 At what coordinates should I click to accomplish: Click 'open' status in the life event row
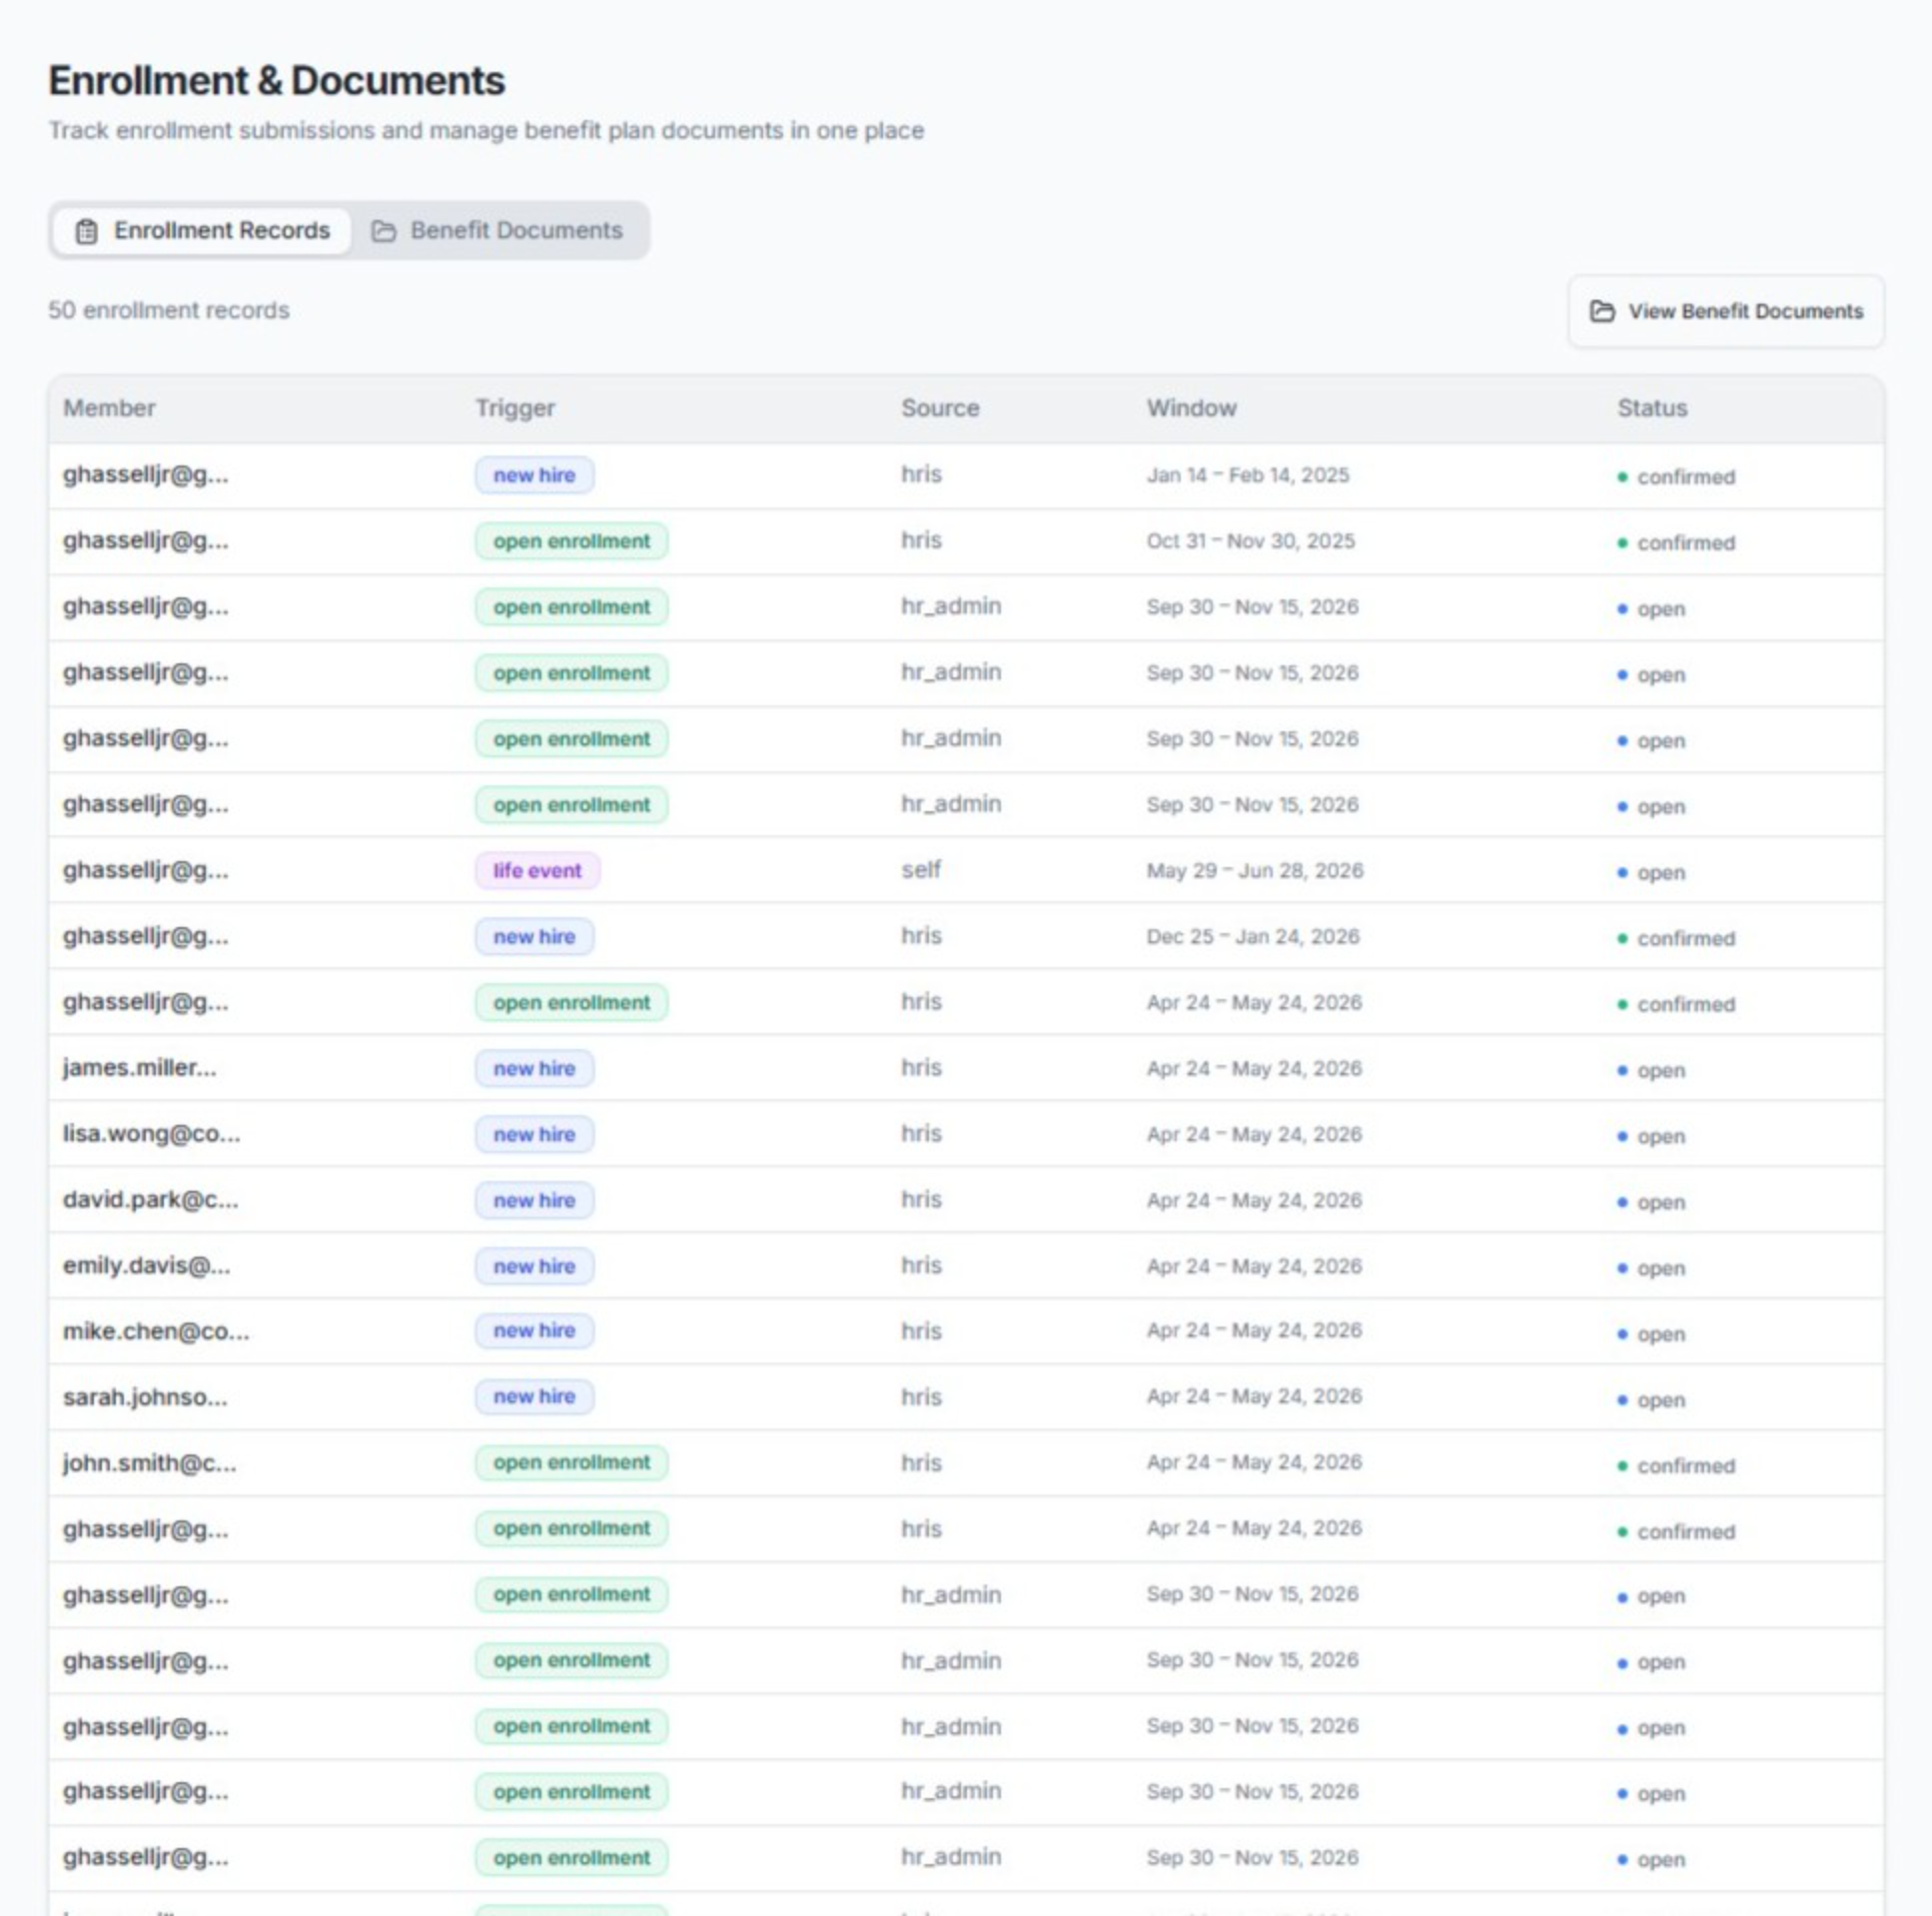tap(1652, 873)
